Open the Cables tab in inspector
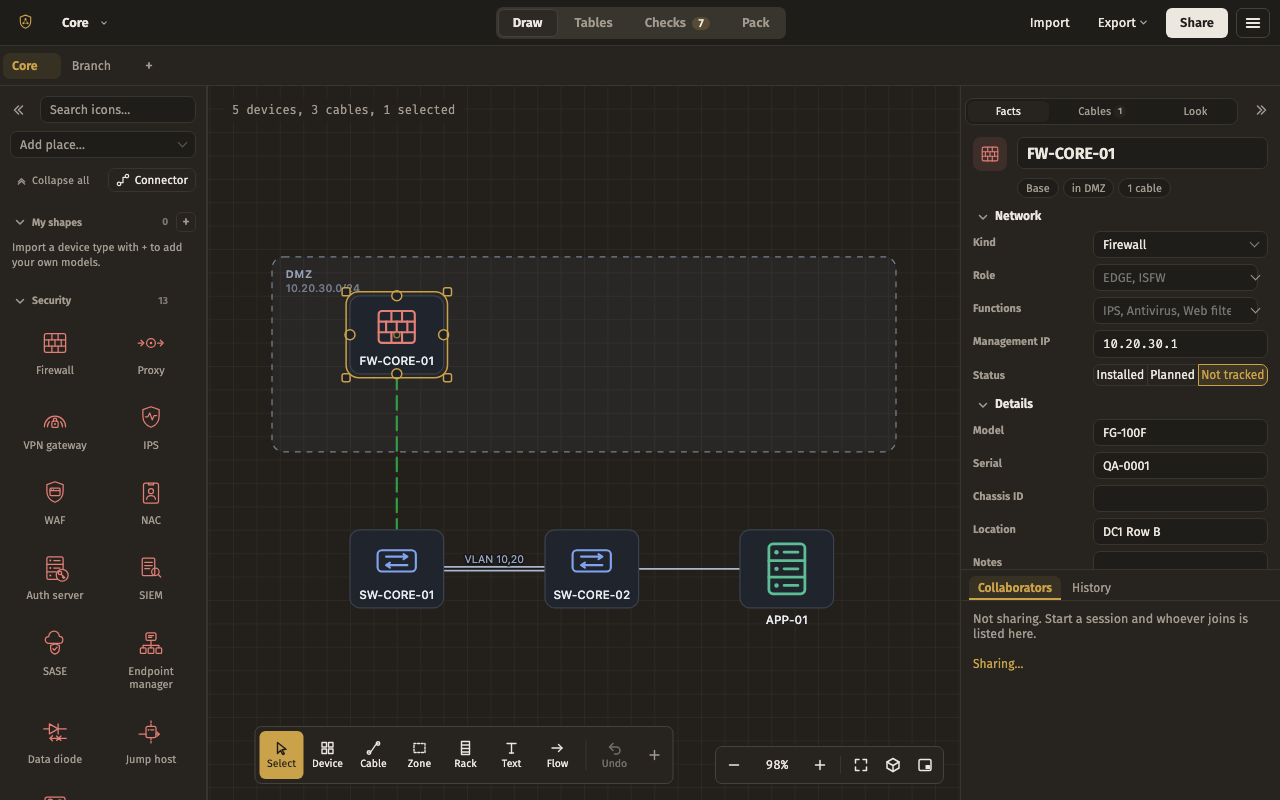This screenshot has height=800, width=1280. [1101, 111]
